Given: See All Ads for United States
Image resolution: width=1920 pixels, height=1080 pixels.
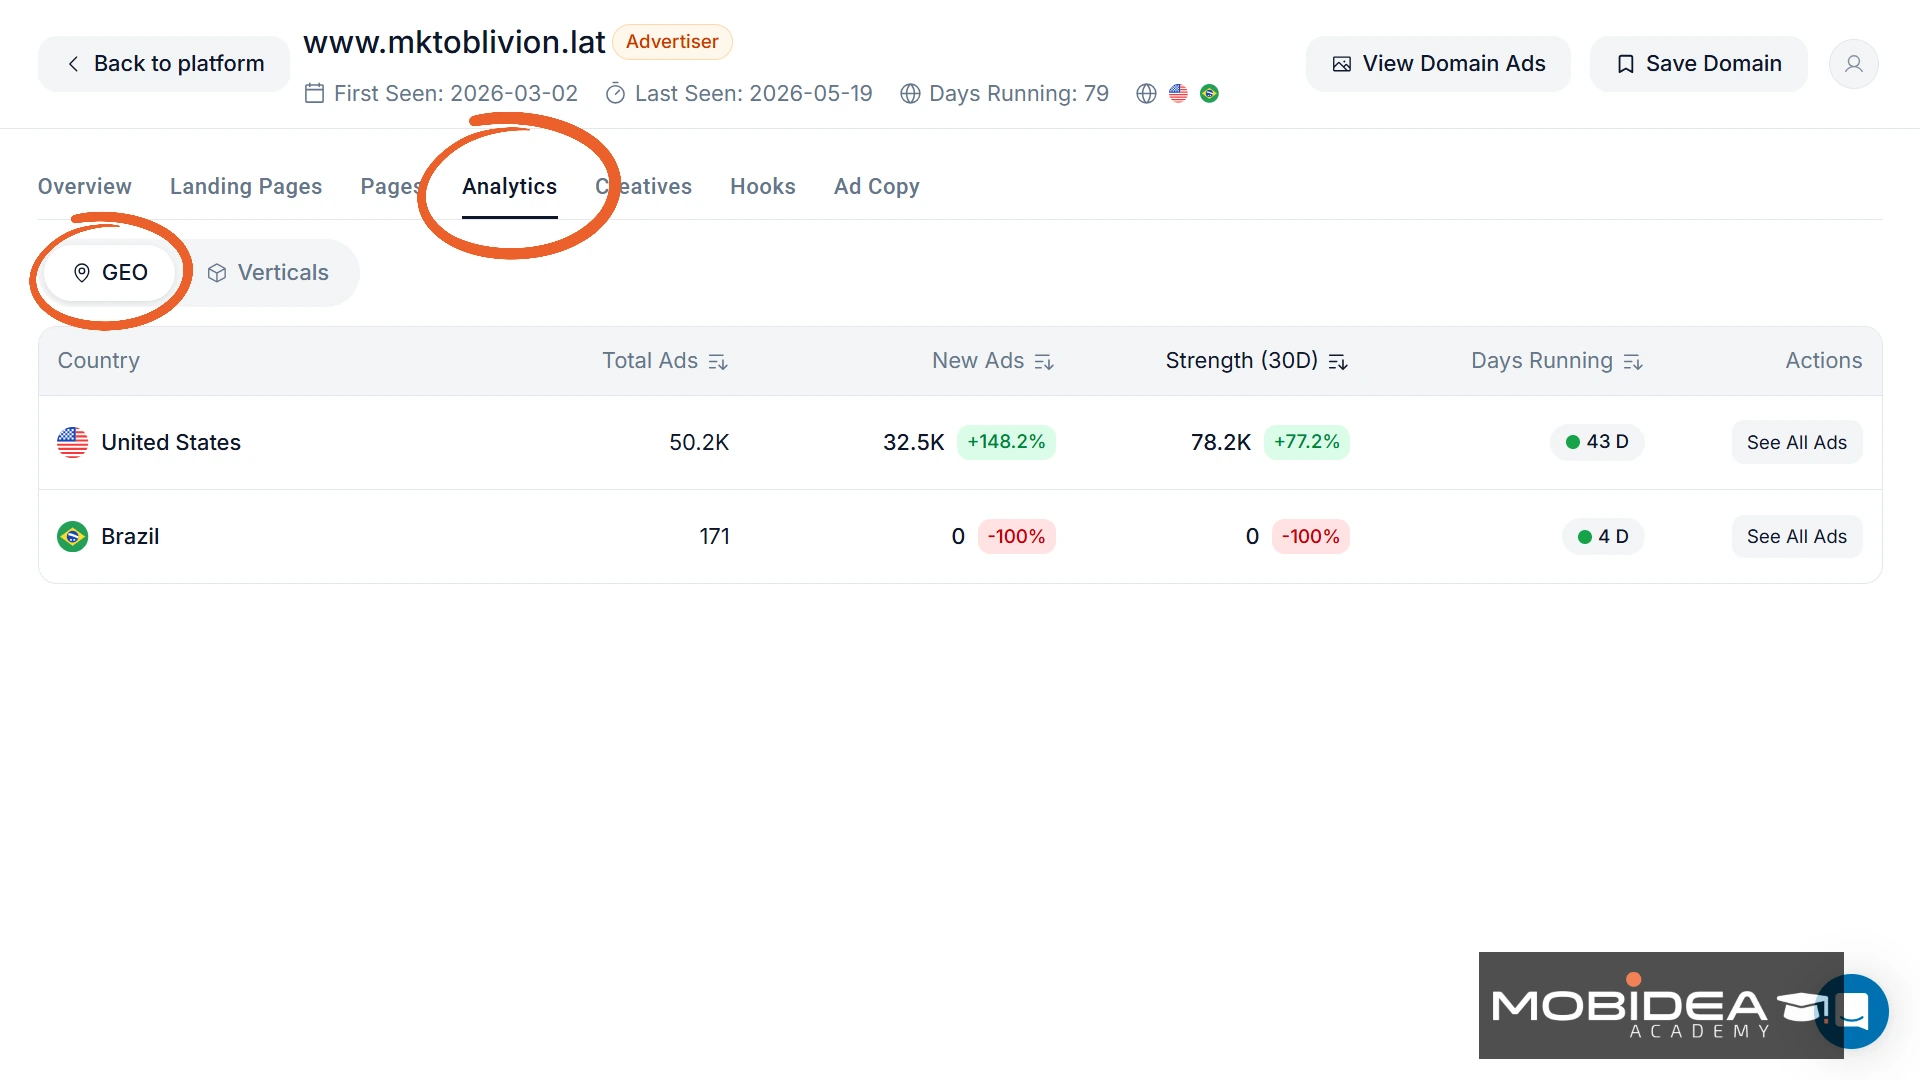Looking at the screenshot, I should click(x=1797, y=442).
